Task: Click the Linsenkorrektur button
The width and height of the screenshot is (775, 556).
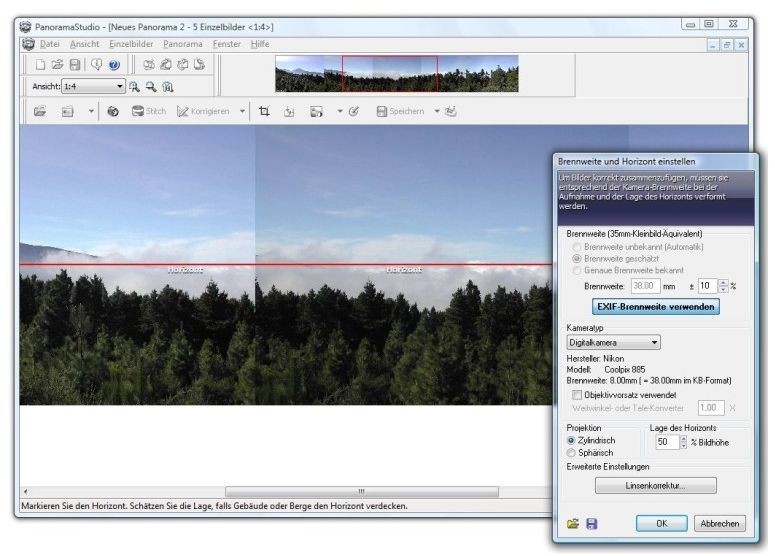Action: point(656,485)
